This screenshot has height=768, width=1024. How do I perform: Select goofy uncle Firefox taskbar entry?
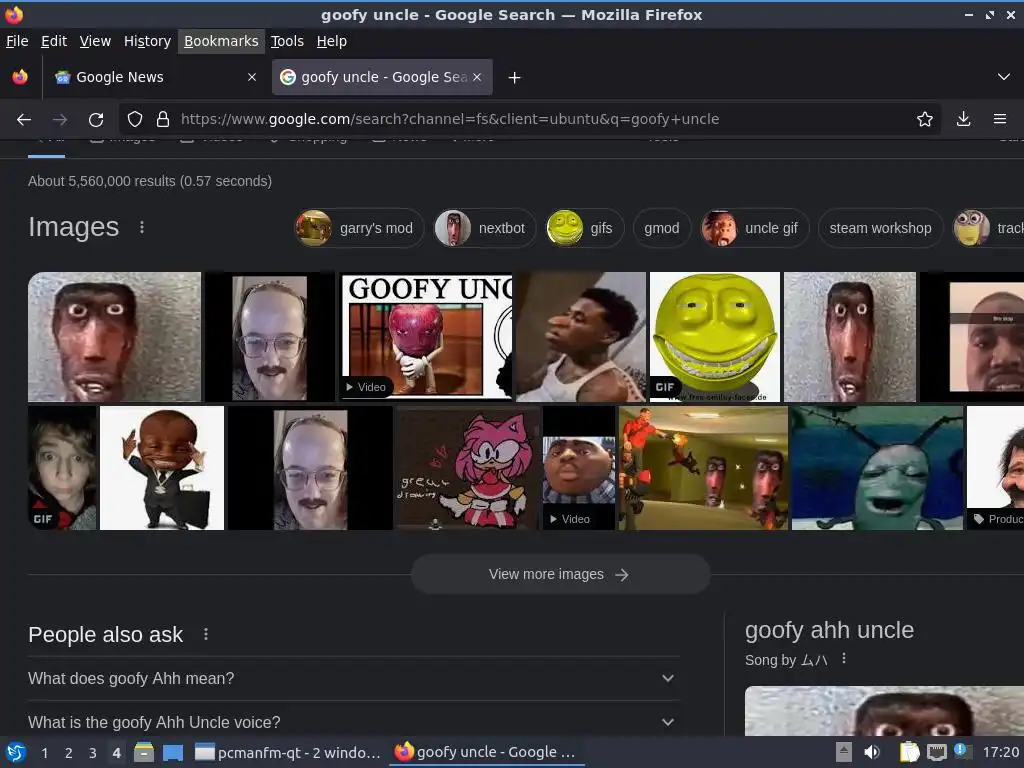485,752
